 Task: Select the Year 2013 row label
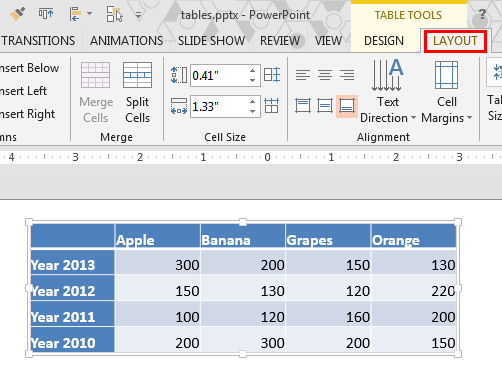pyautogui.click(x=63, y=265)
